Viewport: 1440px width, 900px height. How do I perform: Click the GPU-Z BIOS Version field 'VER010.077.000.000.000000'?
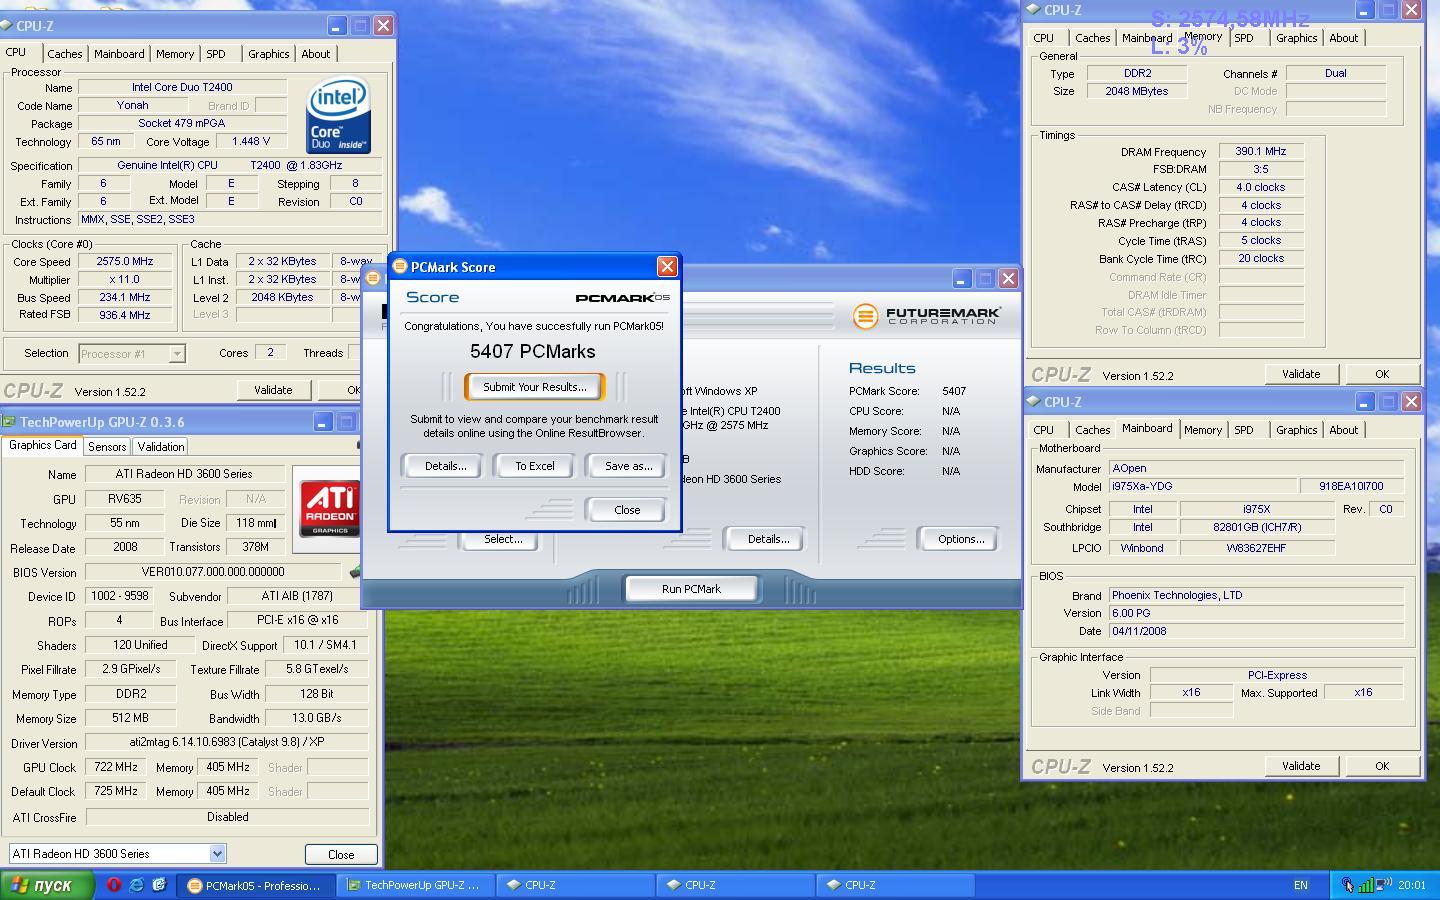(213, 572)
